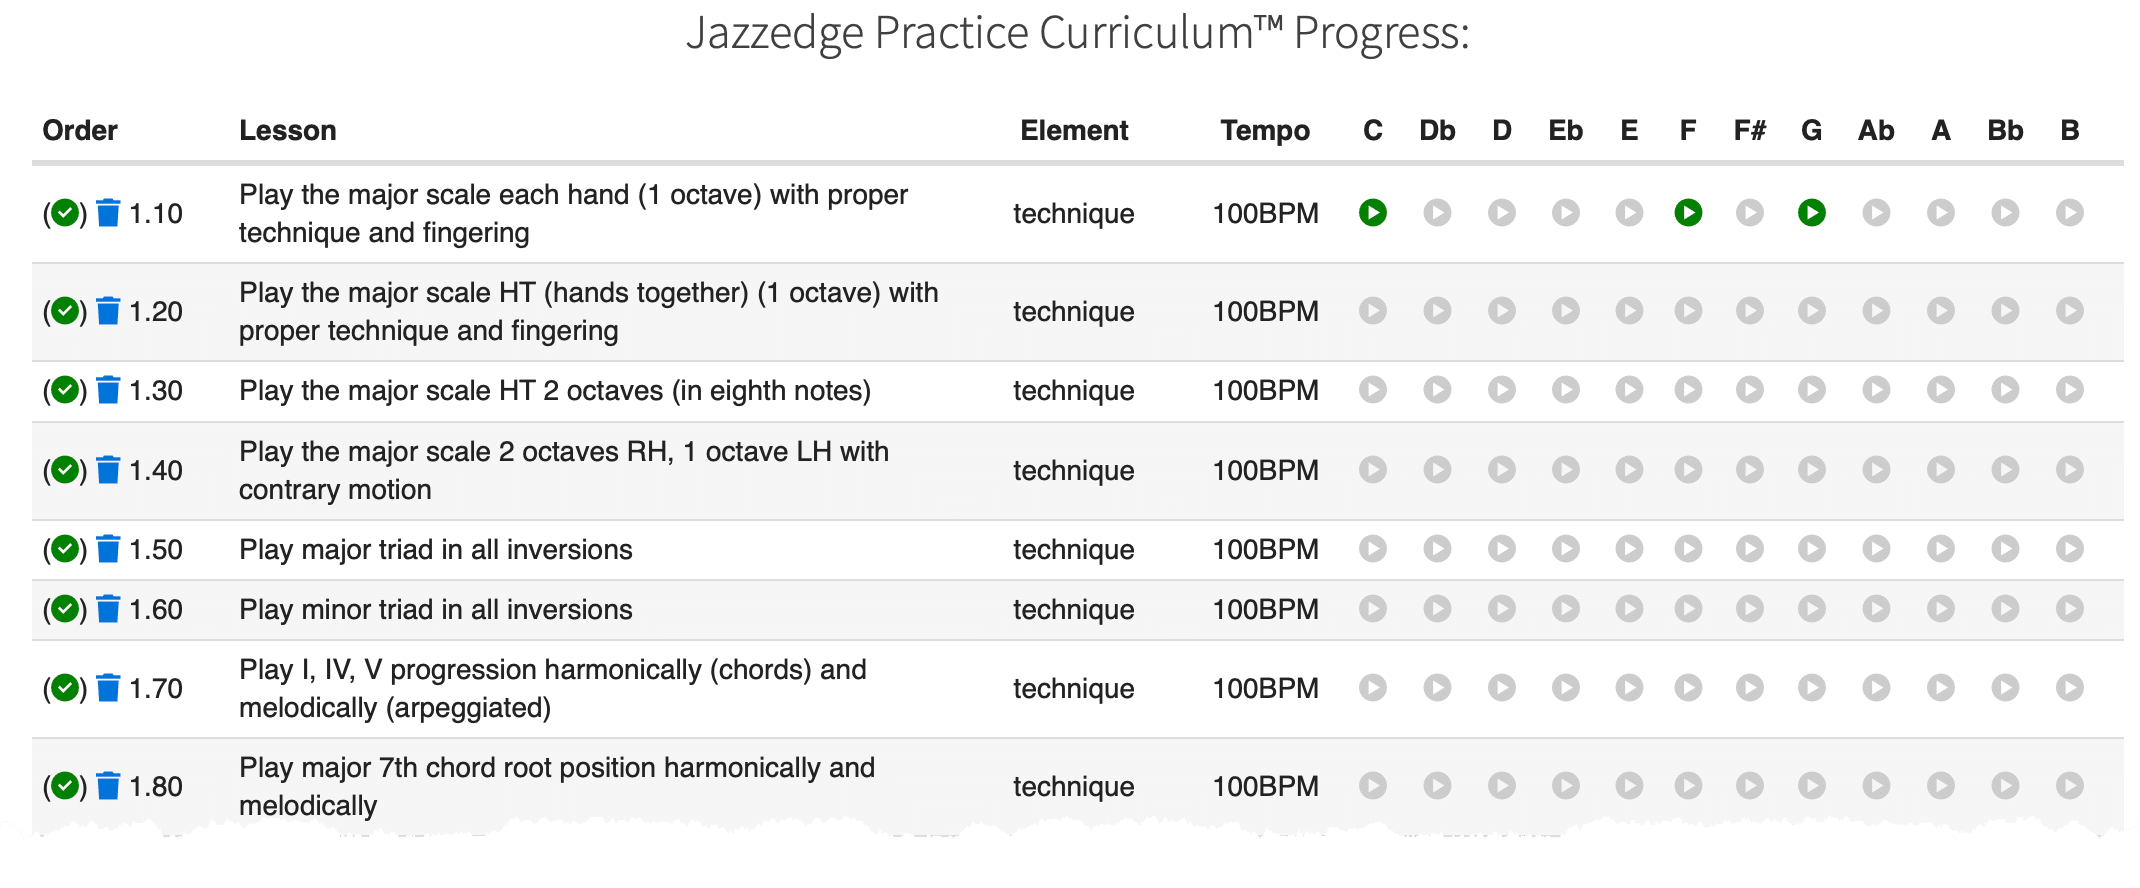Click the Order column header
Image resolution: width=2140 pixels, height=888 pixels.
coord(80,131)
